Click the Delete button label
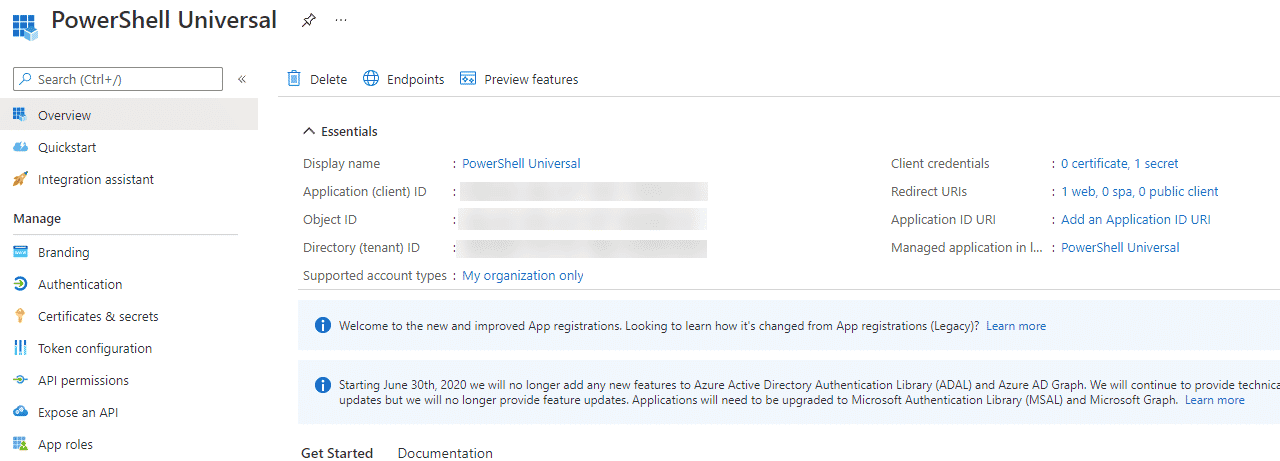The width and height of the screenshot is (1280, 461). [x=328, y=79]
